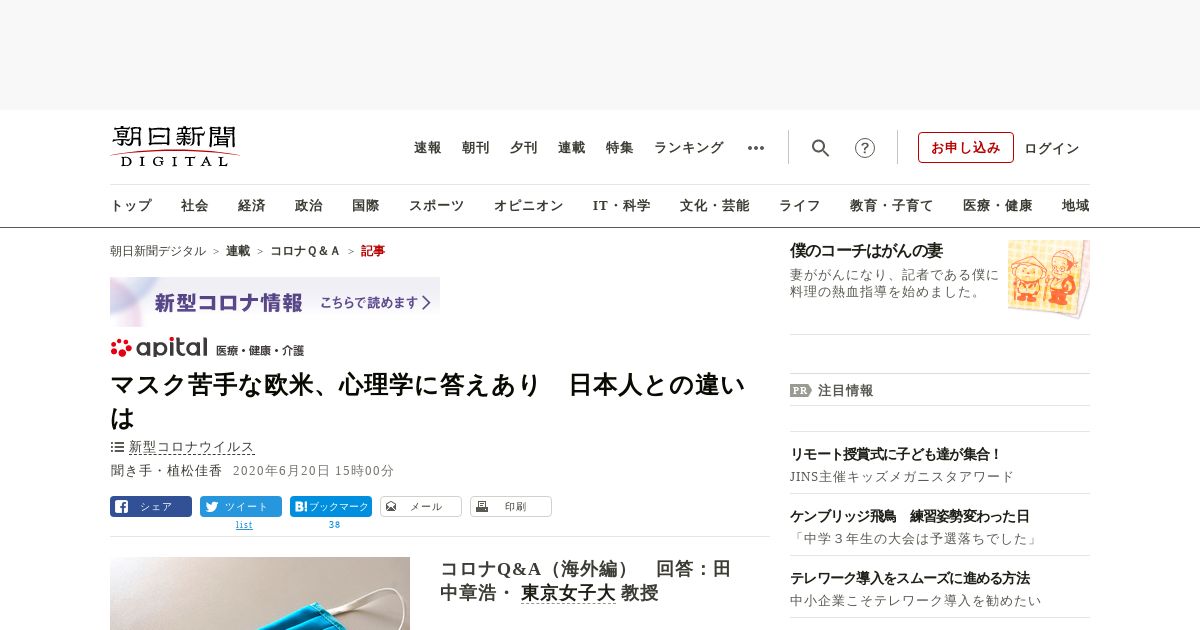Click text JINS主催キッズメガニスタアワード
Image resolution: width=1200 pixels, height=630 pixels.
[x=902, y=477]
